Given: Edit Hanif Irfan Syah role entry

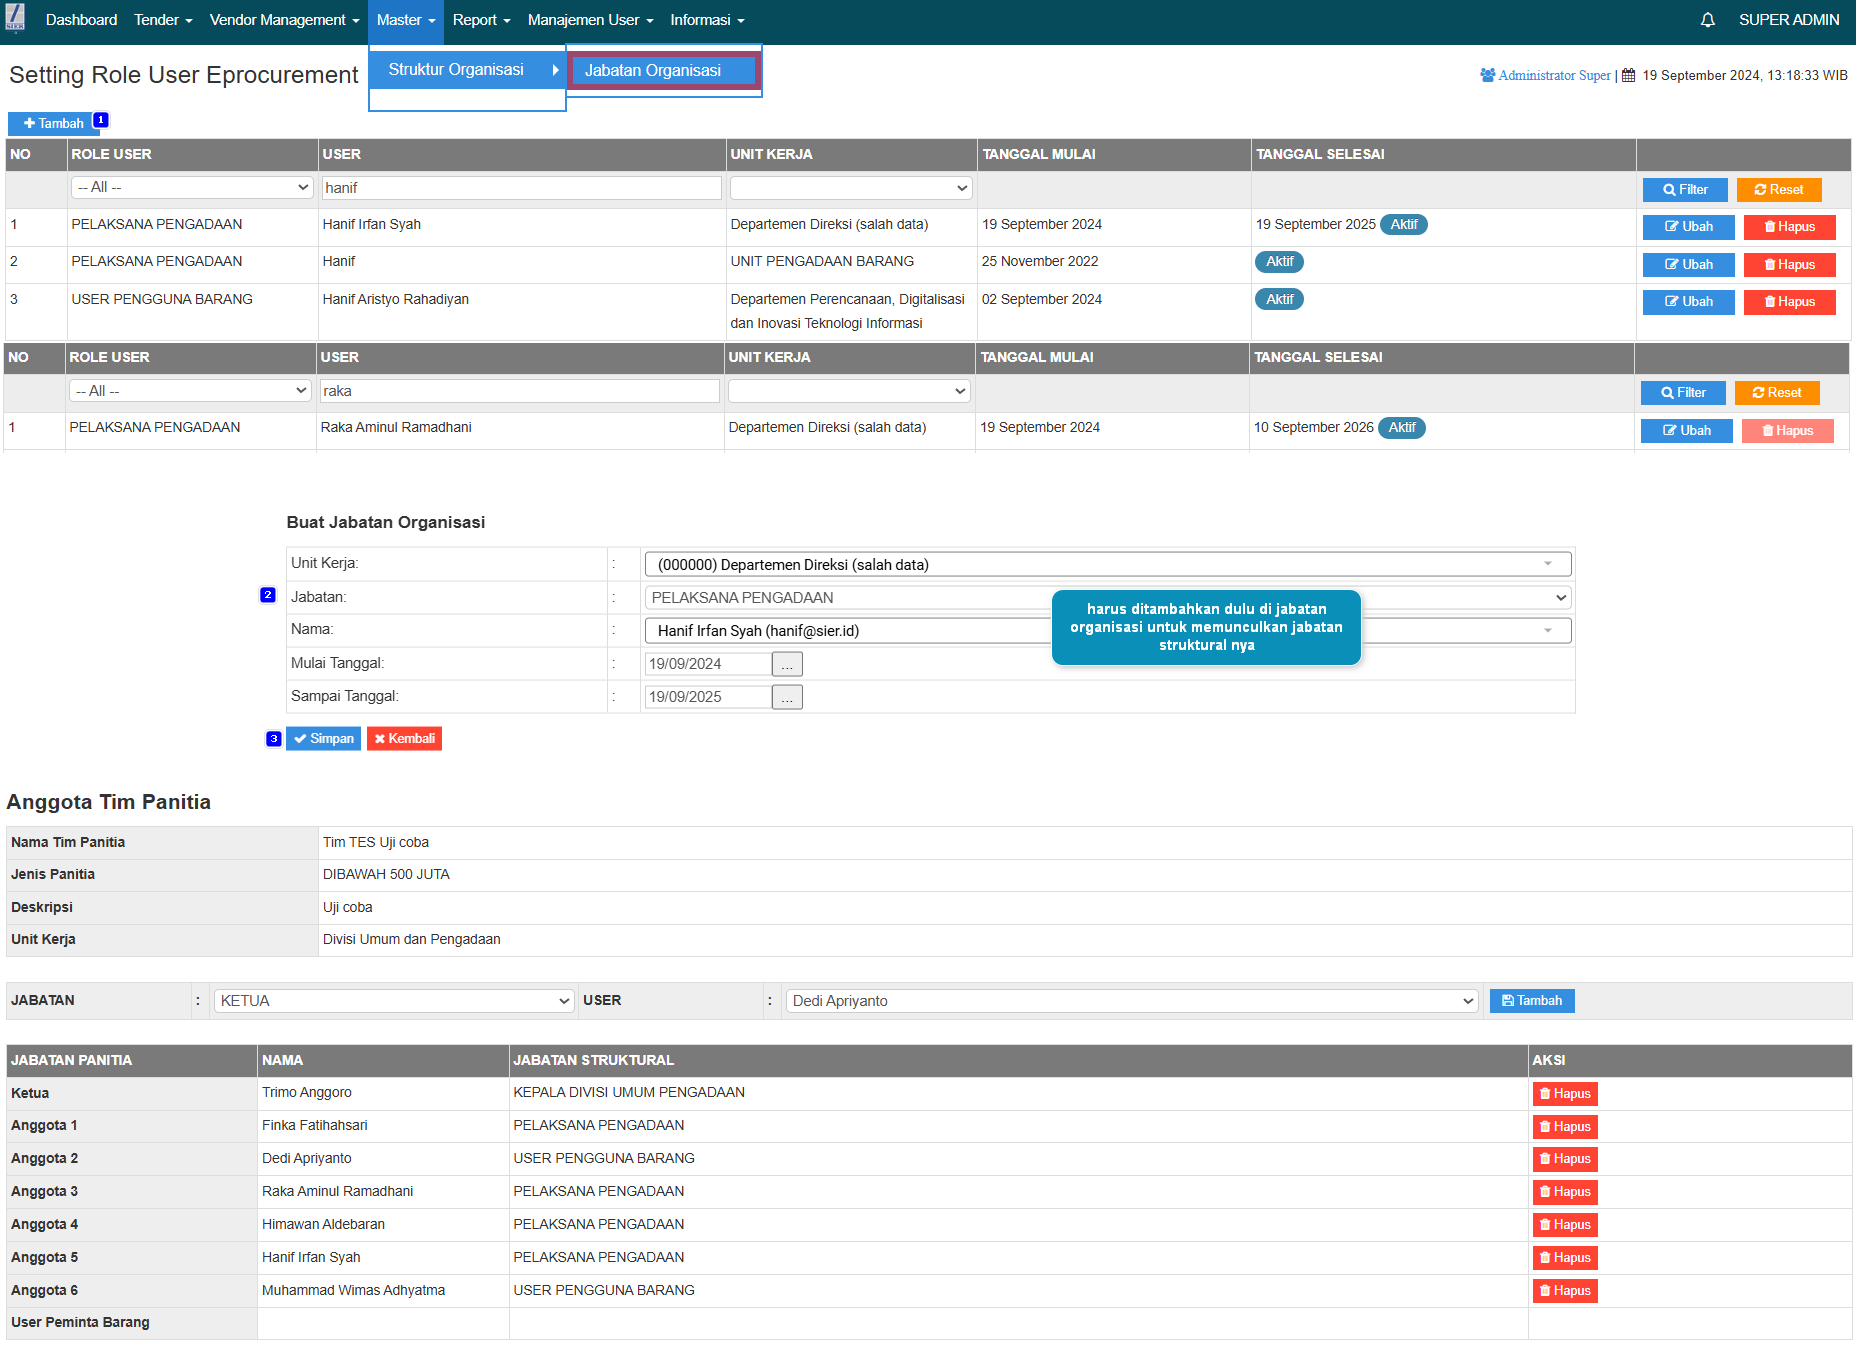Looking at the screenshot, I should (1688, 227).
